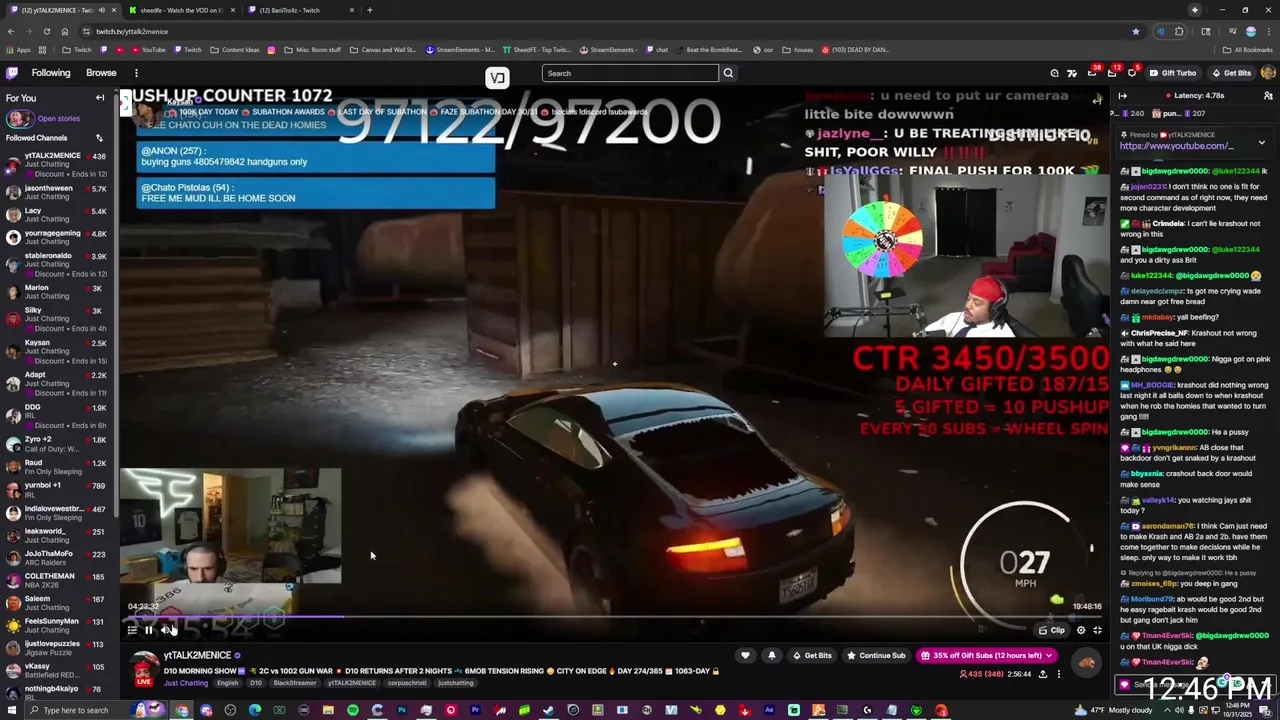
Task: Seek on the video progress bar
Action: [613, 617]
